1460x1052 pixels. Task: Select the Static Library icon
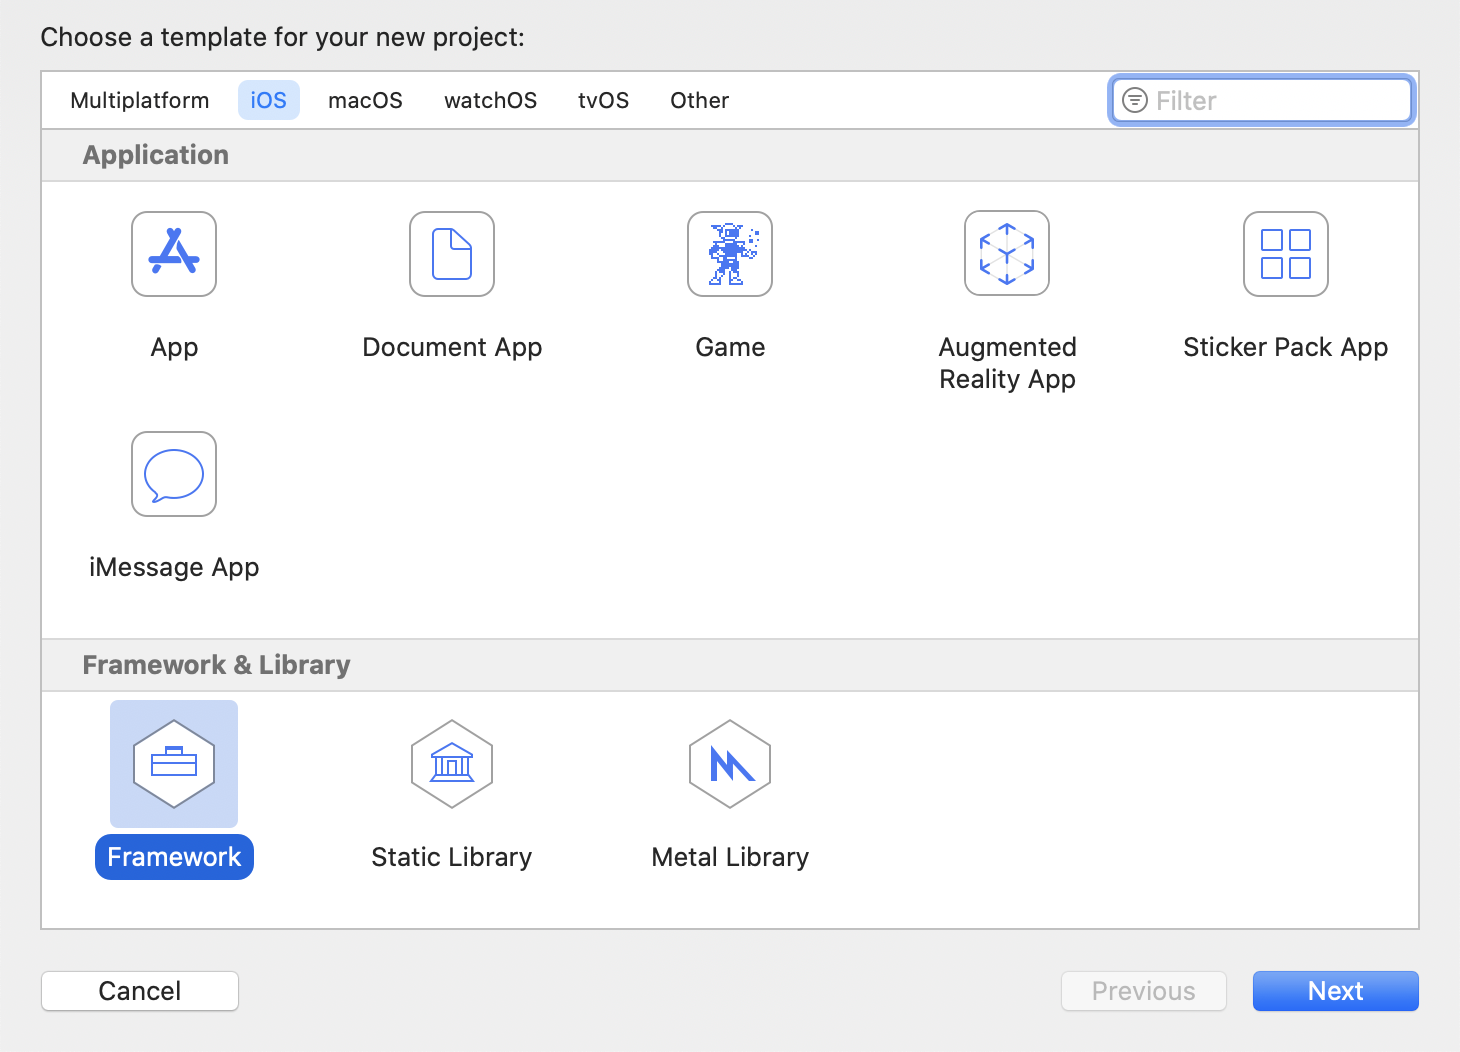point(452,764)
